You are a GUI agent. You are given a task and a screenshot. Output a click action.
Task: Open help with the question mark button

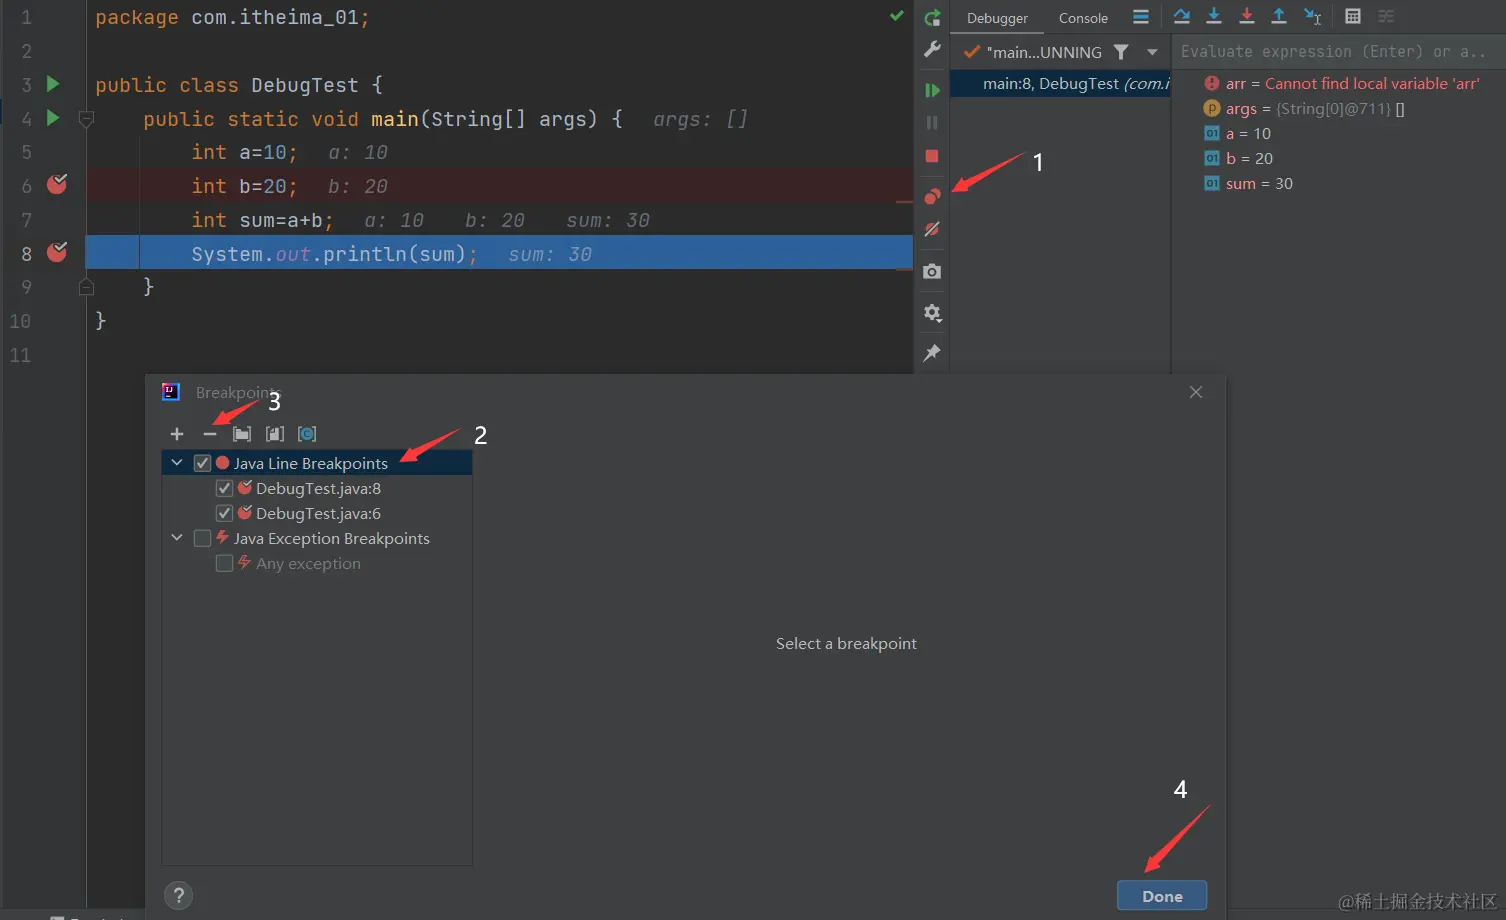178,895
